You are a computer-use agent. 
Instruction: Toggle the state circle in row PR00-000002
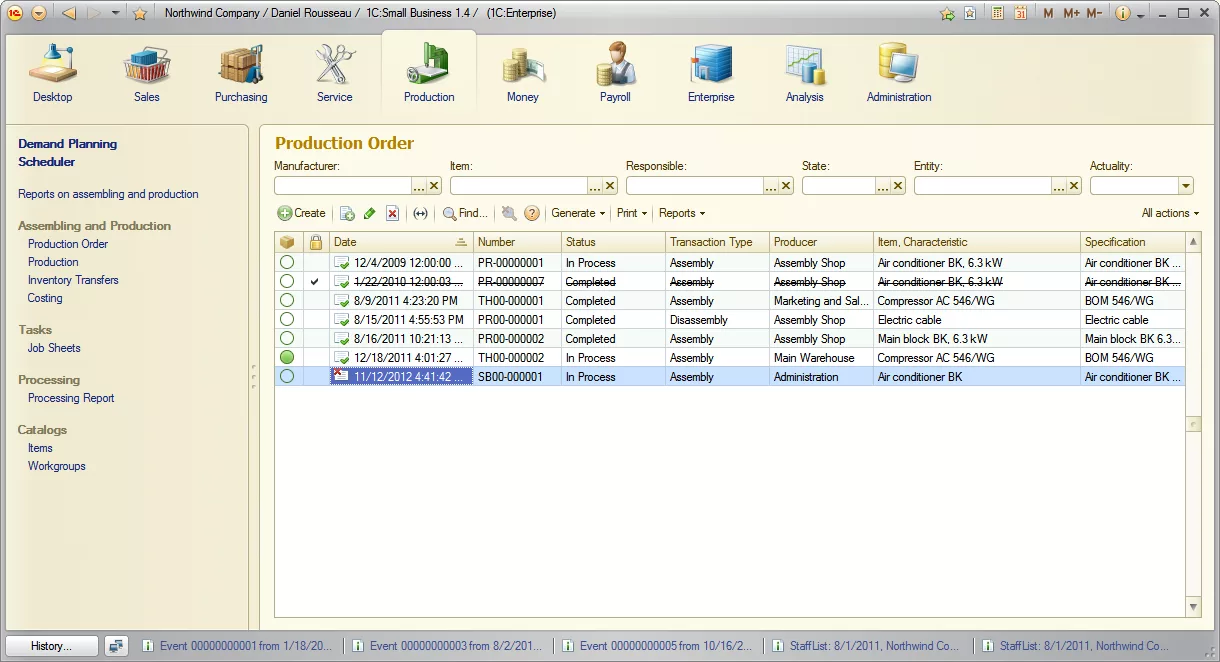pos(288,339)
